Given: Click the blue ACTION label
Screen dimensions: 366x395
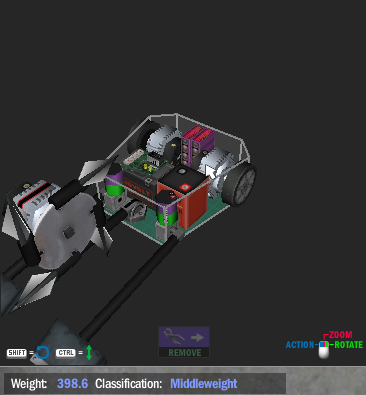Looking at the screenshot, I should pos(300,345).
